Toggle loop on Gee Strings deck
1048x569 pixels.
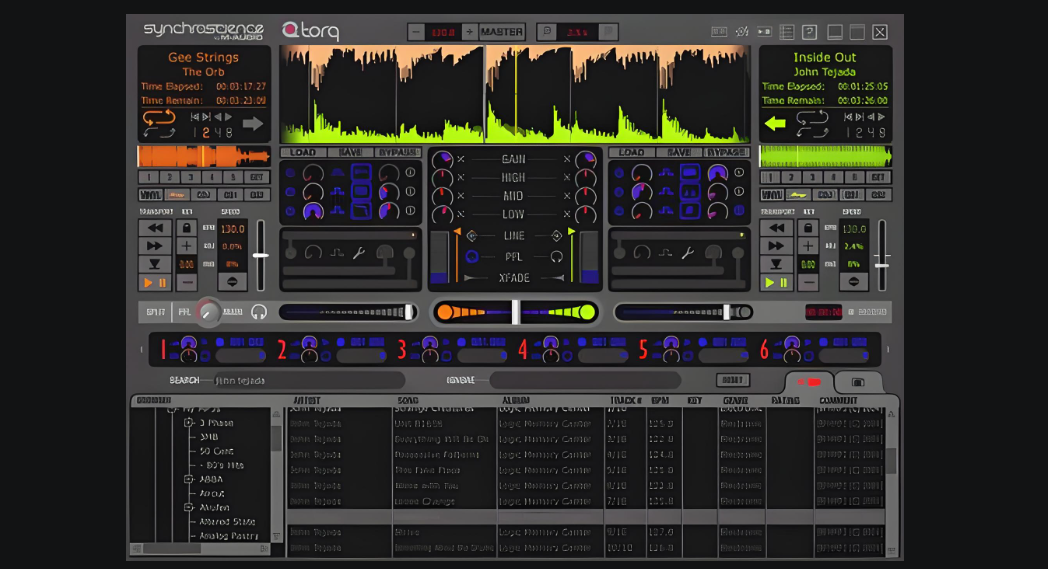point(159,119)
